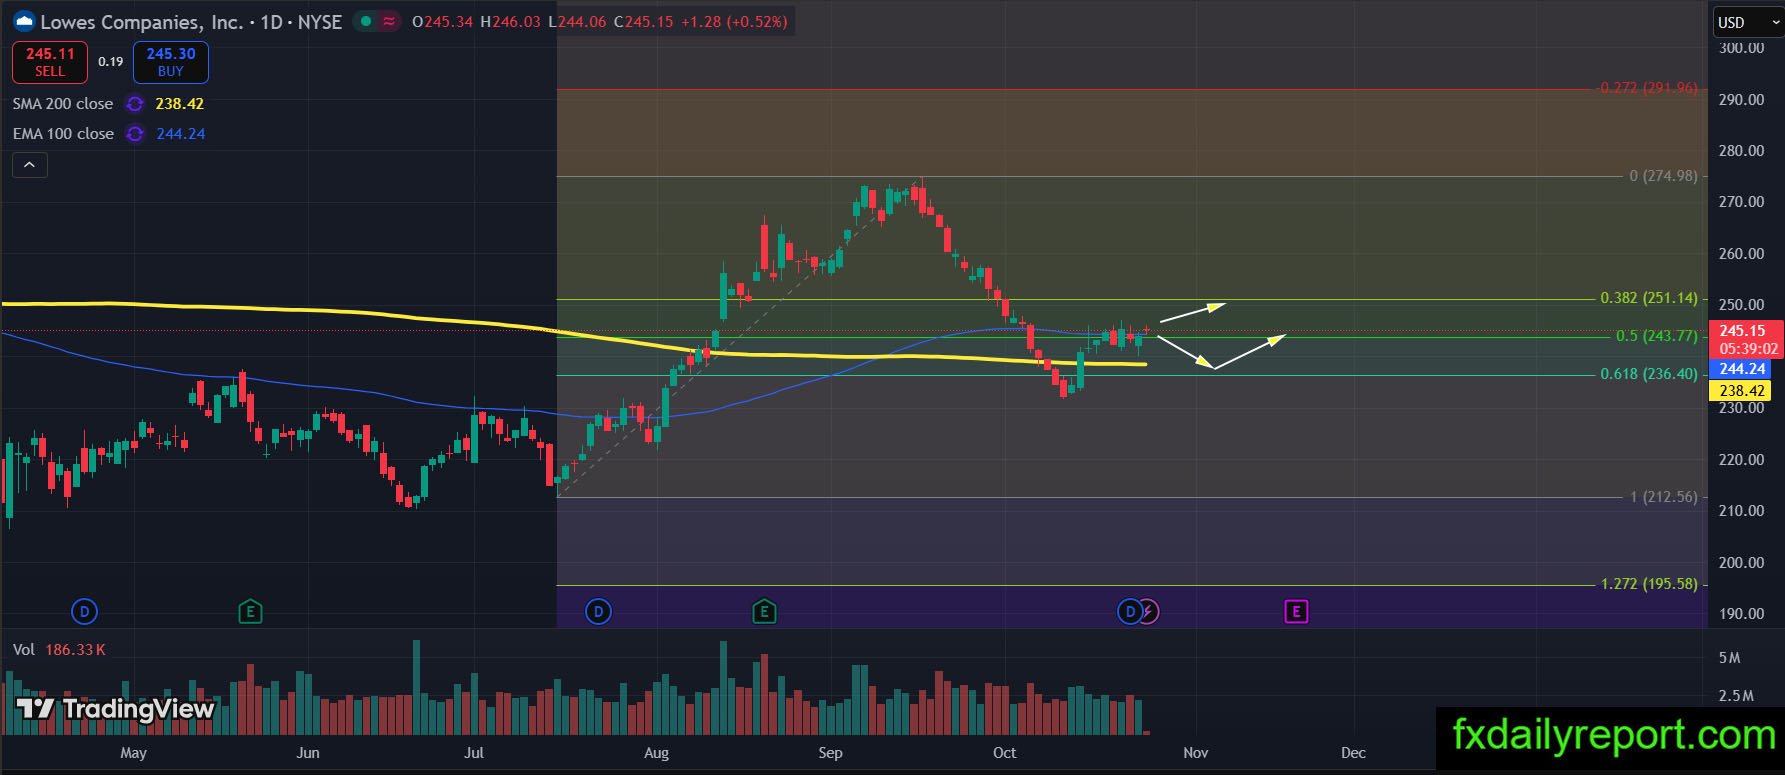Open the dividend marker in late April
The image size is (1785, 775).
[84, 611]
